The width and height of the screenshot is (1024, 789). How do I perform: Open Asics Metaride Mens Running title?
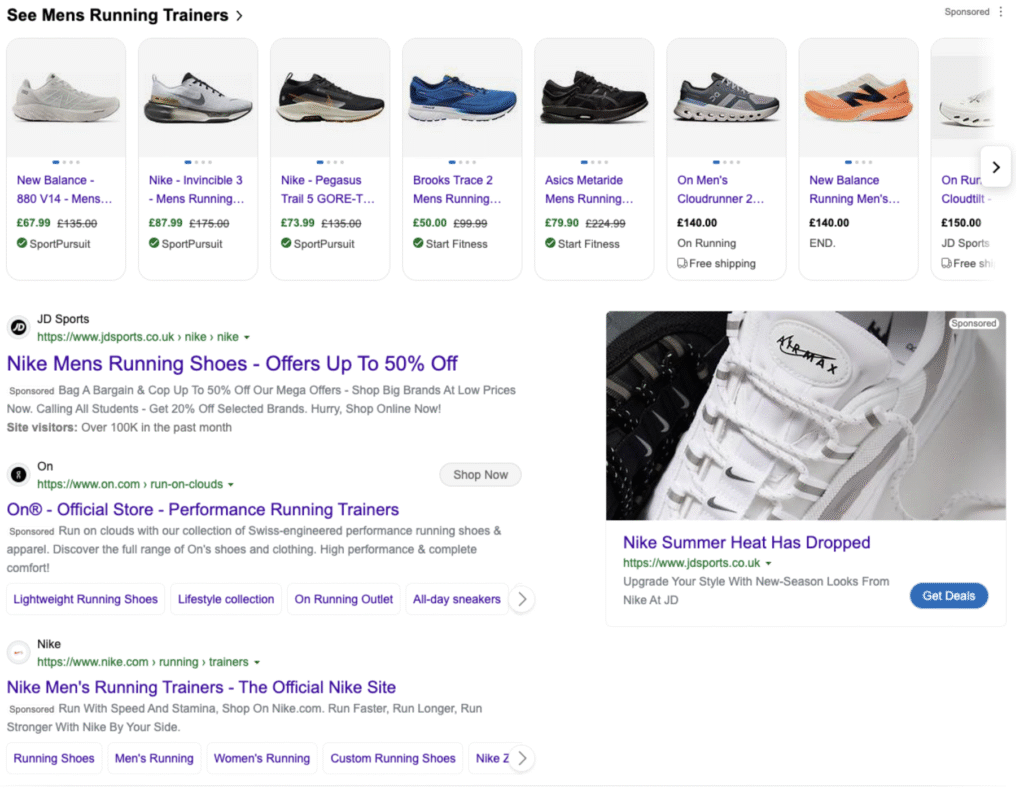click(589, 189)
